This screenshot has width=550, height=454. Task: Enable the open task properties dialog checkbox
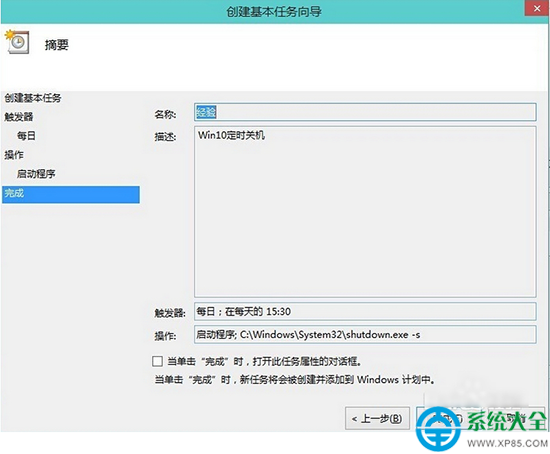click(157, 361)
